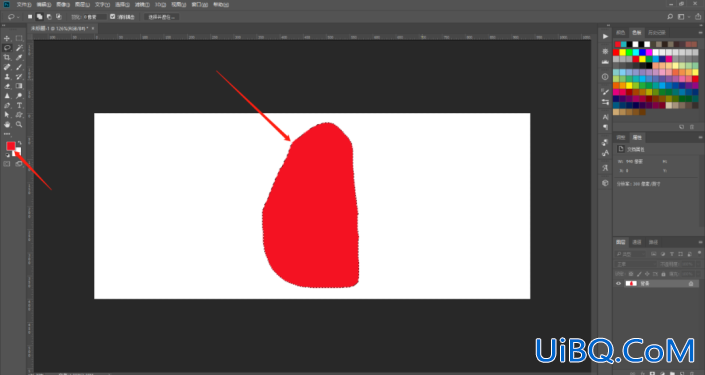
Task: Open the Properties panel flyout menu
Action: click(700, 137)
